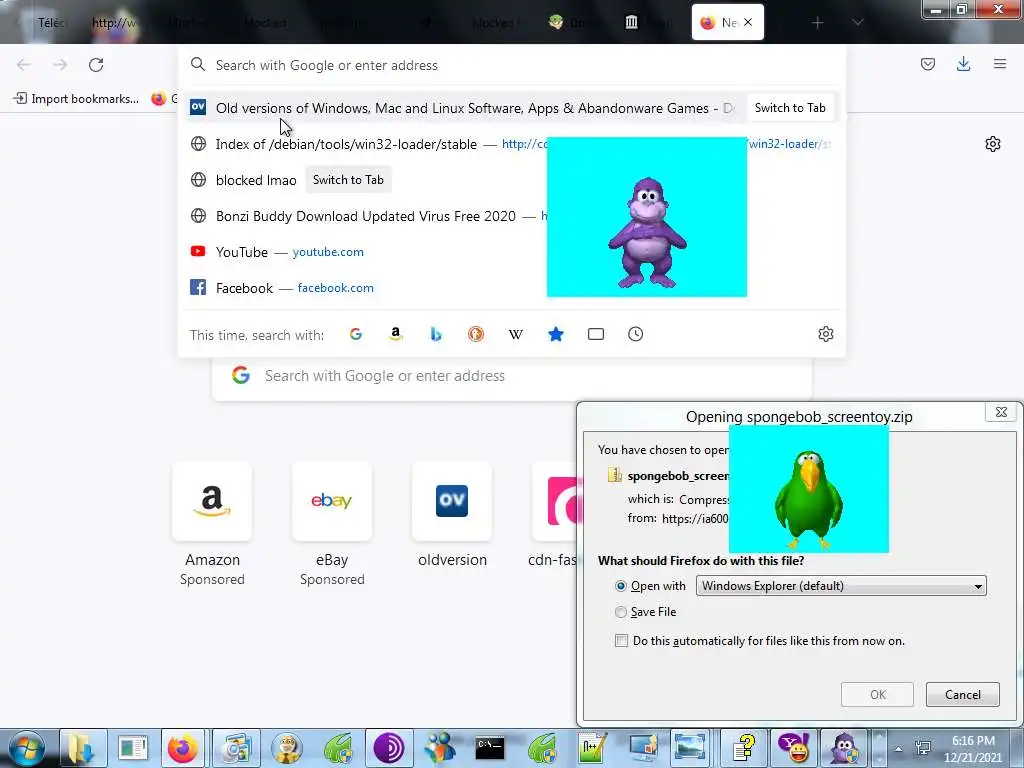Image resolution: width=1024 pixels, height=768 pixels.
Task: Open the Windows Start menu orb
Action: tap(27, 748)
